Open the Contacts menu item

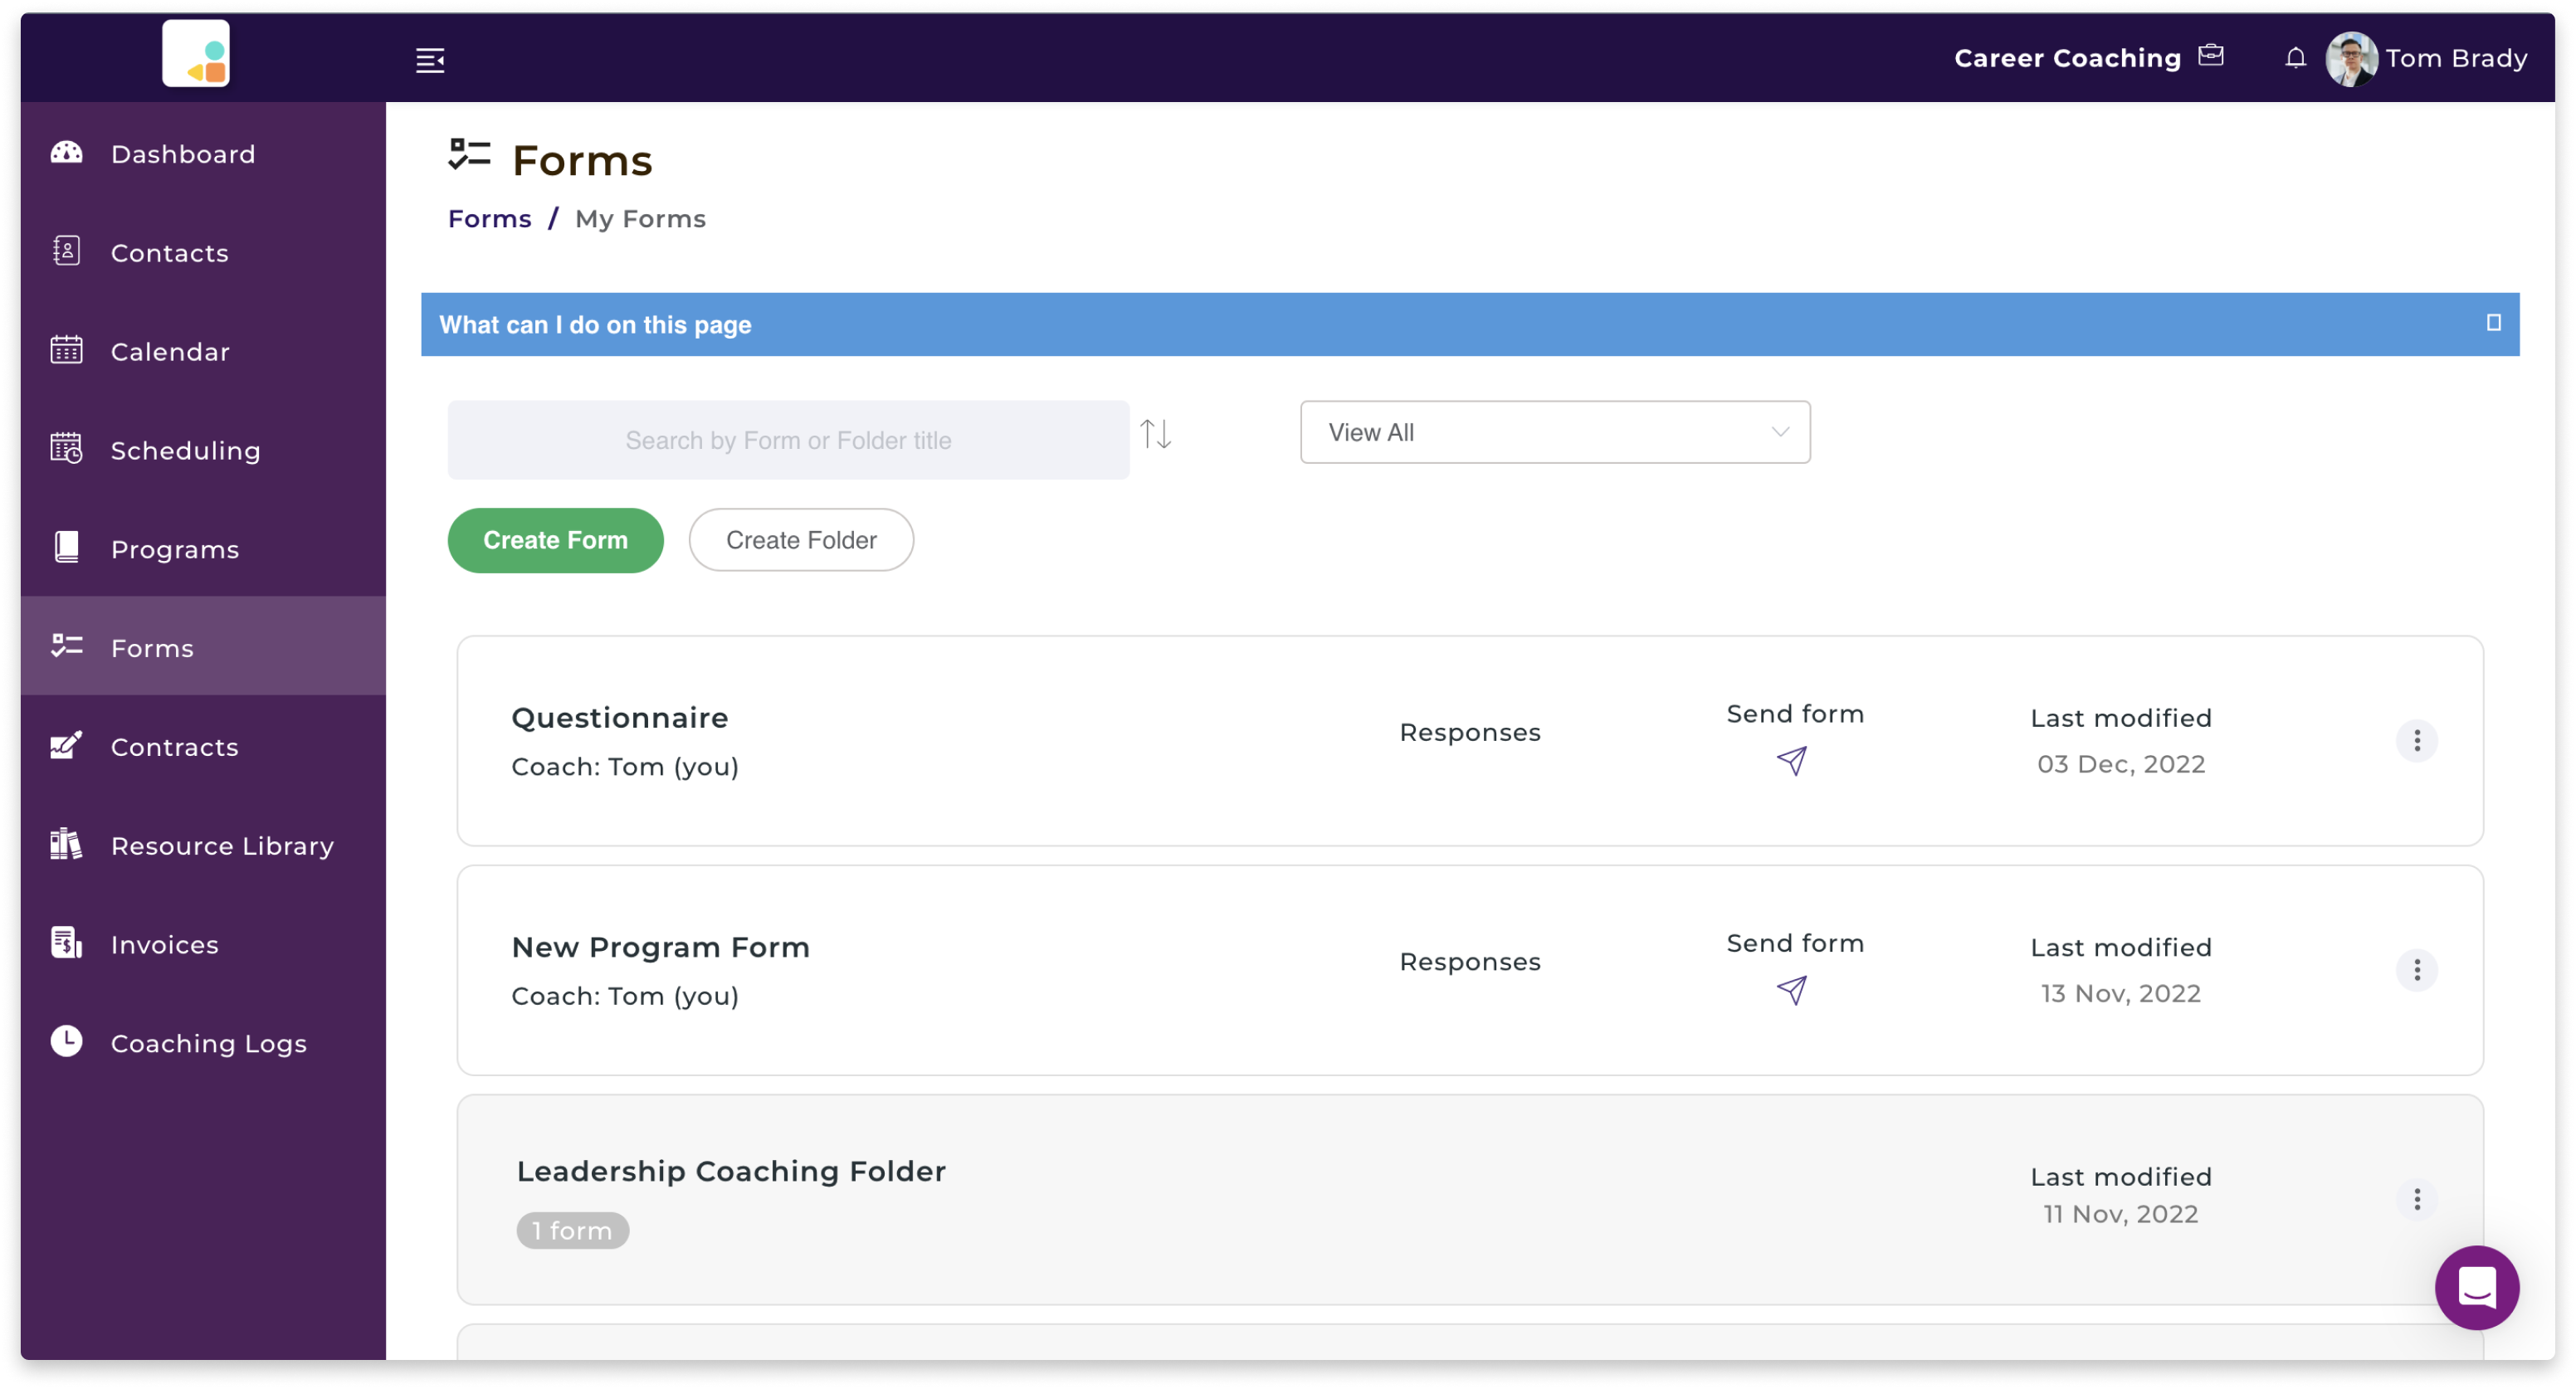tap(203, 252)
